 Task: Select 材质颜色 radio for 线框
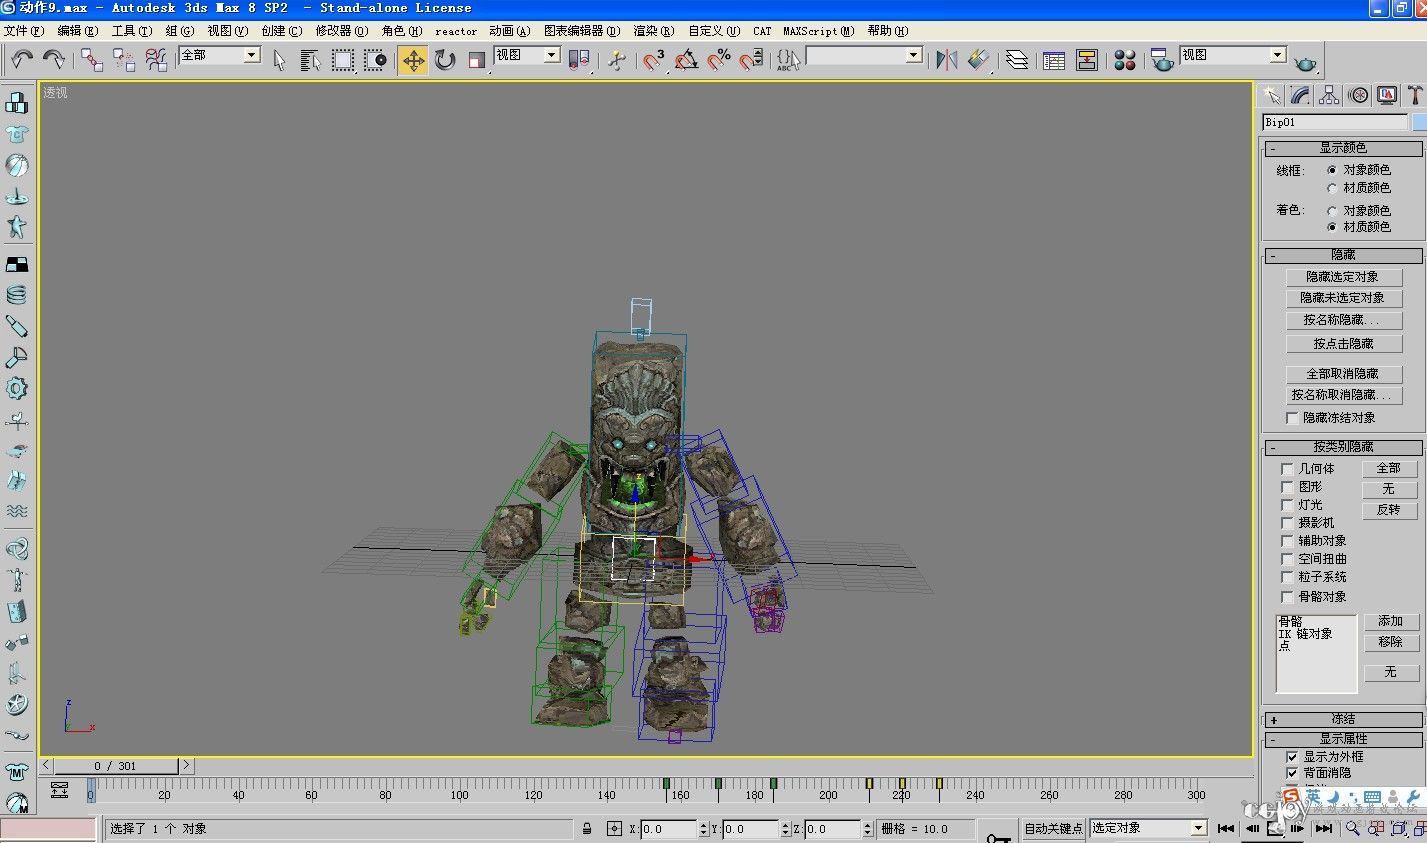1332,188
